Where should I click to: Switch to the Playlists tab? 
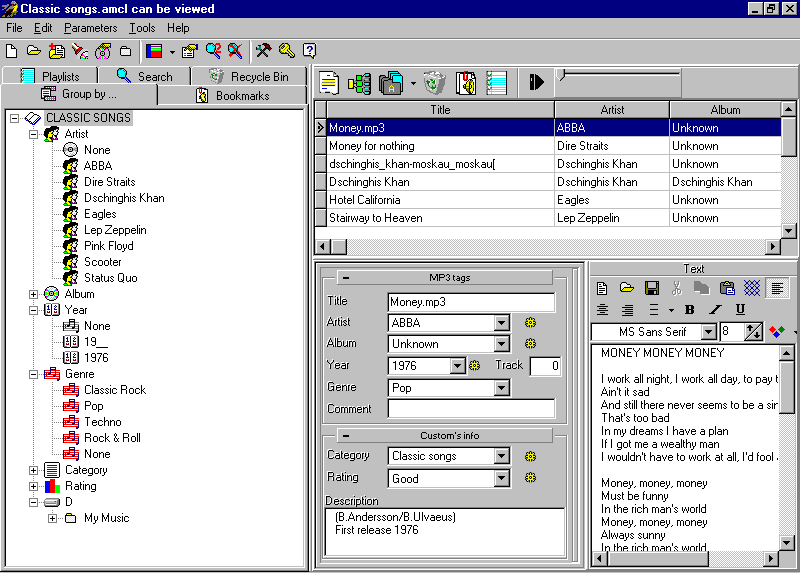50,77
